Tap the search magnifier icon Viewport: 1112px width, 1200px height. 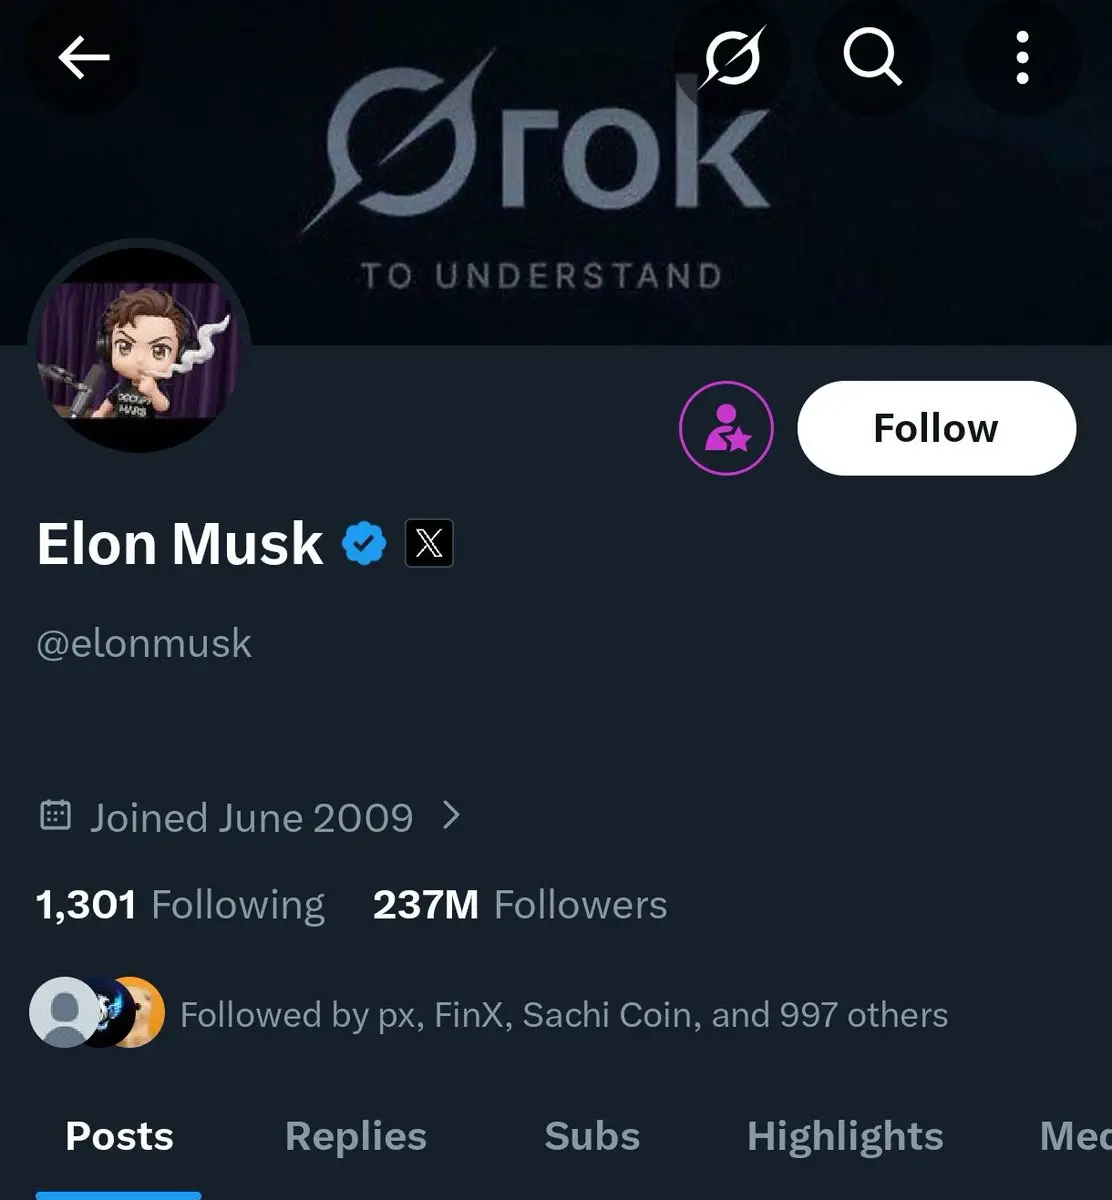(873, 60)
